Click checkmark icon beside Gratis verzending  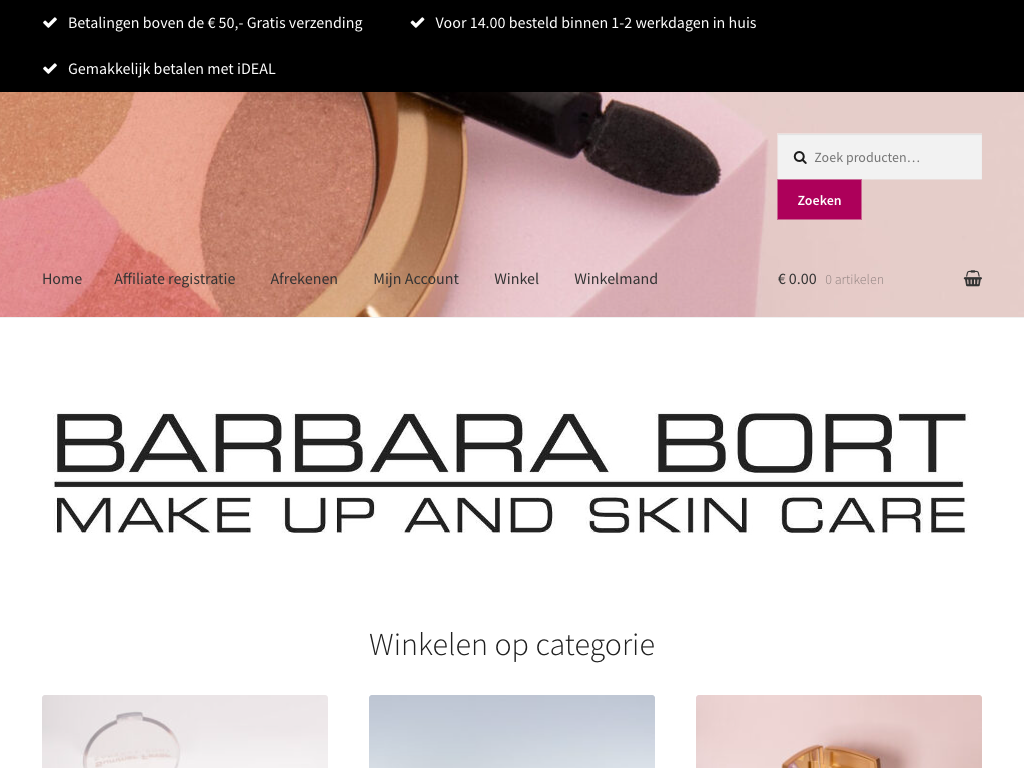(x=50, y=23)
